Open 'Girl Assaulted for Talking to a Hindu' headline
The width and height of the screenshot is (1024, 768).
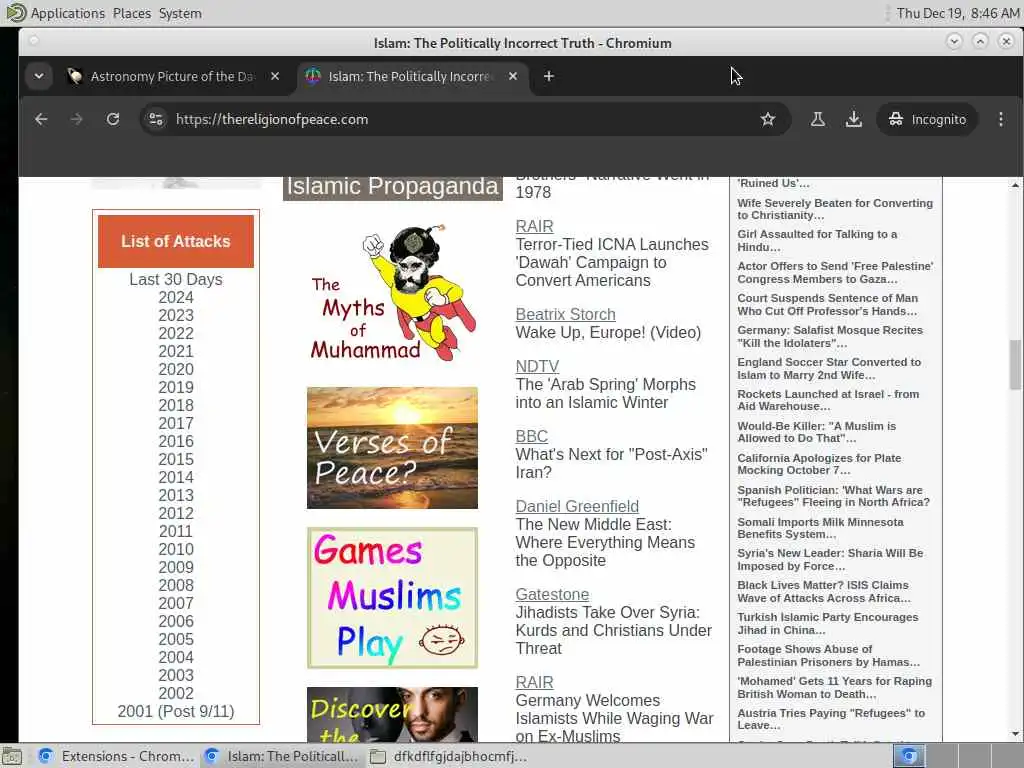coord(817,240)
